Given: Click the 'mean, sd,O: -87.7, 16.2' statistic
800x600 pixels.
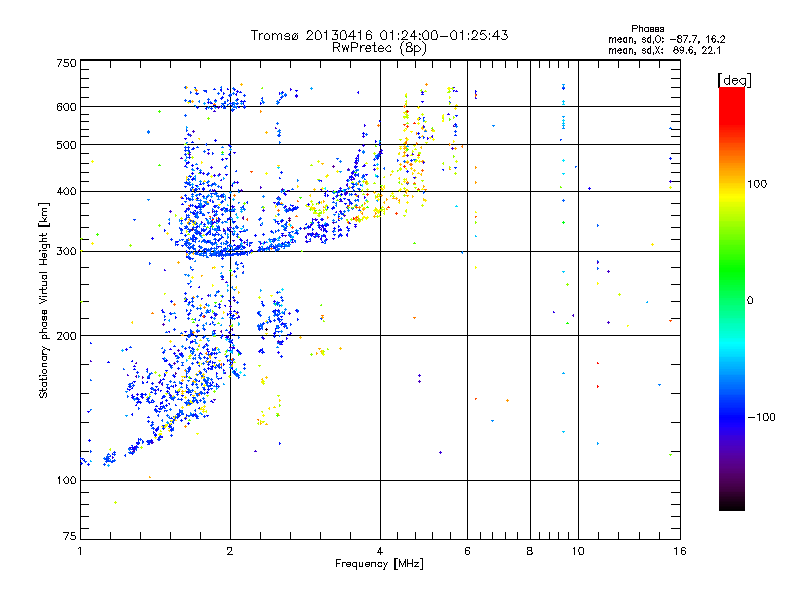Looking at the screenshot, I should (x=666, y=39).
